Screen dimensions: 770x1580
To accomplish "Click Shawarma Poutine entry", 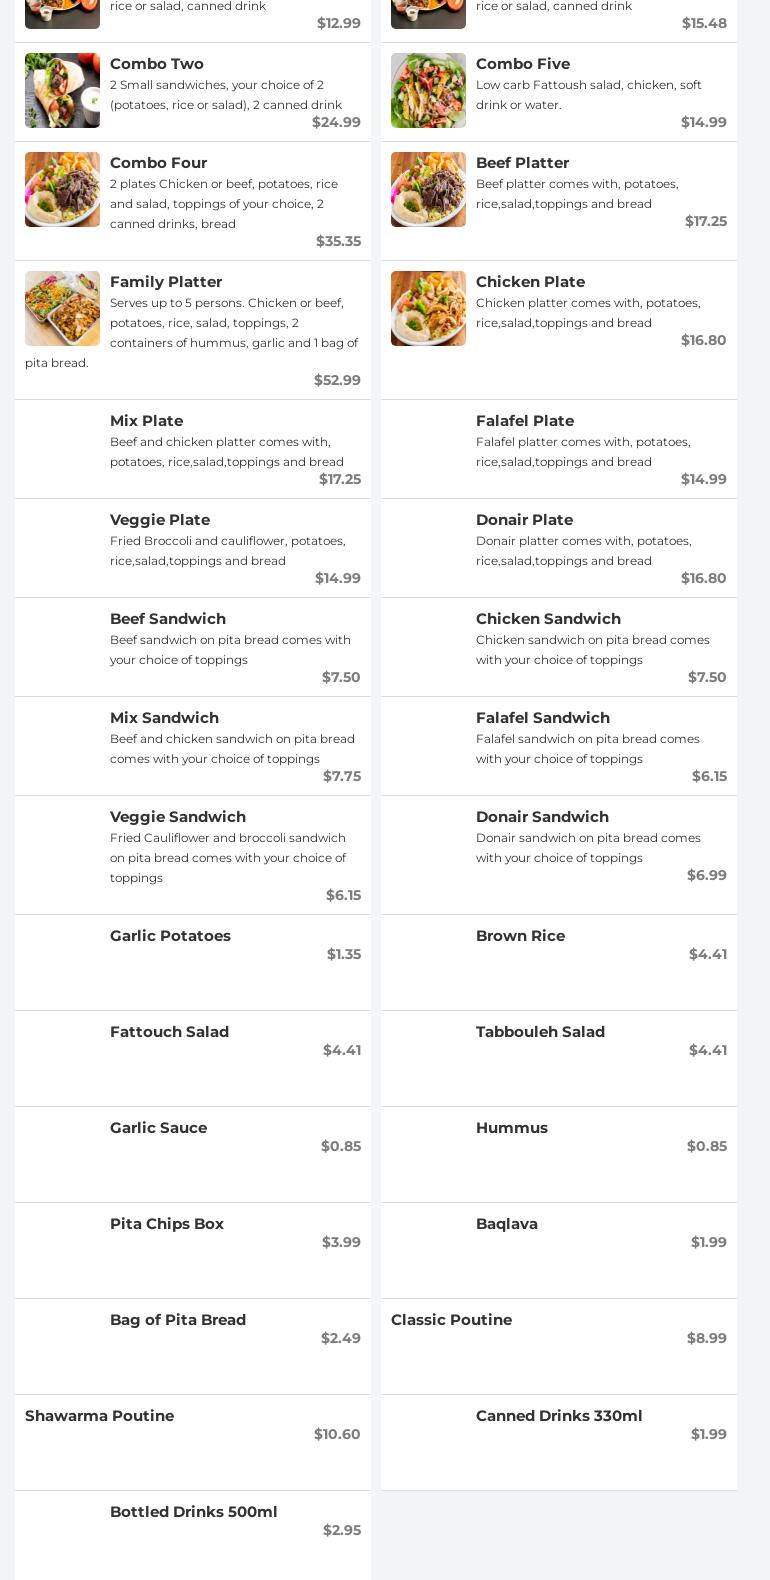I will (99, 1416).
